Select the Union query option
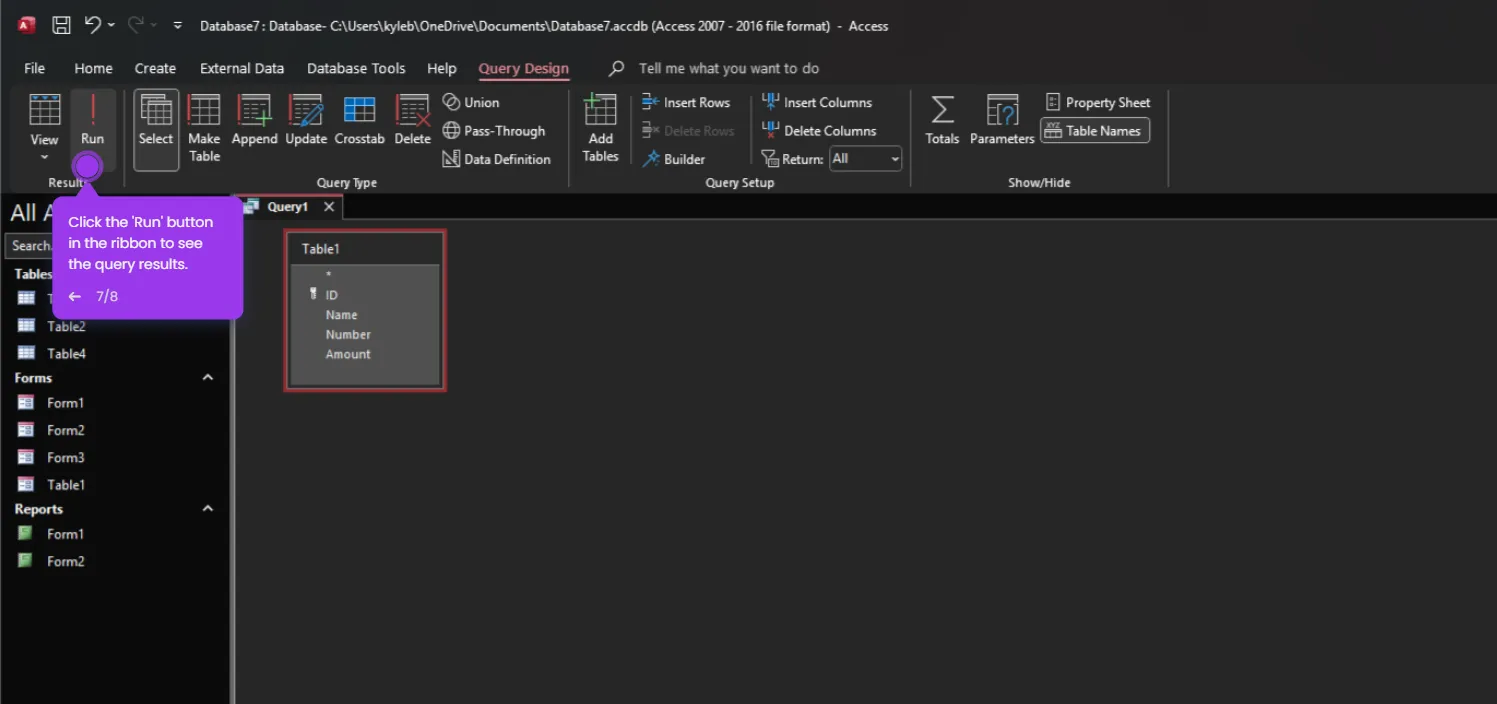The image size is (1497, 704). (x=471, y=102)
